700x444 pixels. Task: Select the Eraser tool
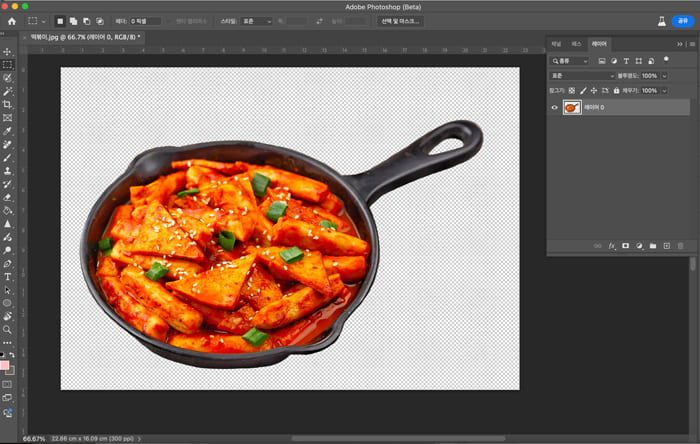[7, 197]
